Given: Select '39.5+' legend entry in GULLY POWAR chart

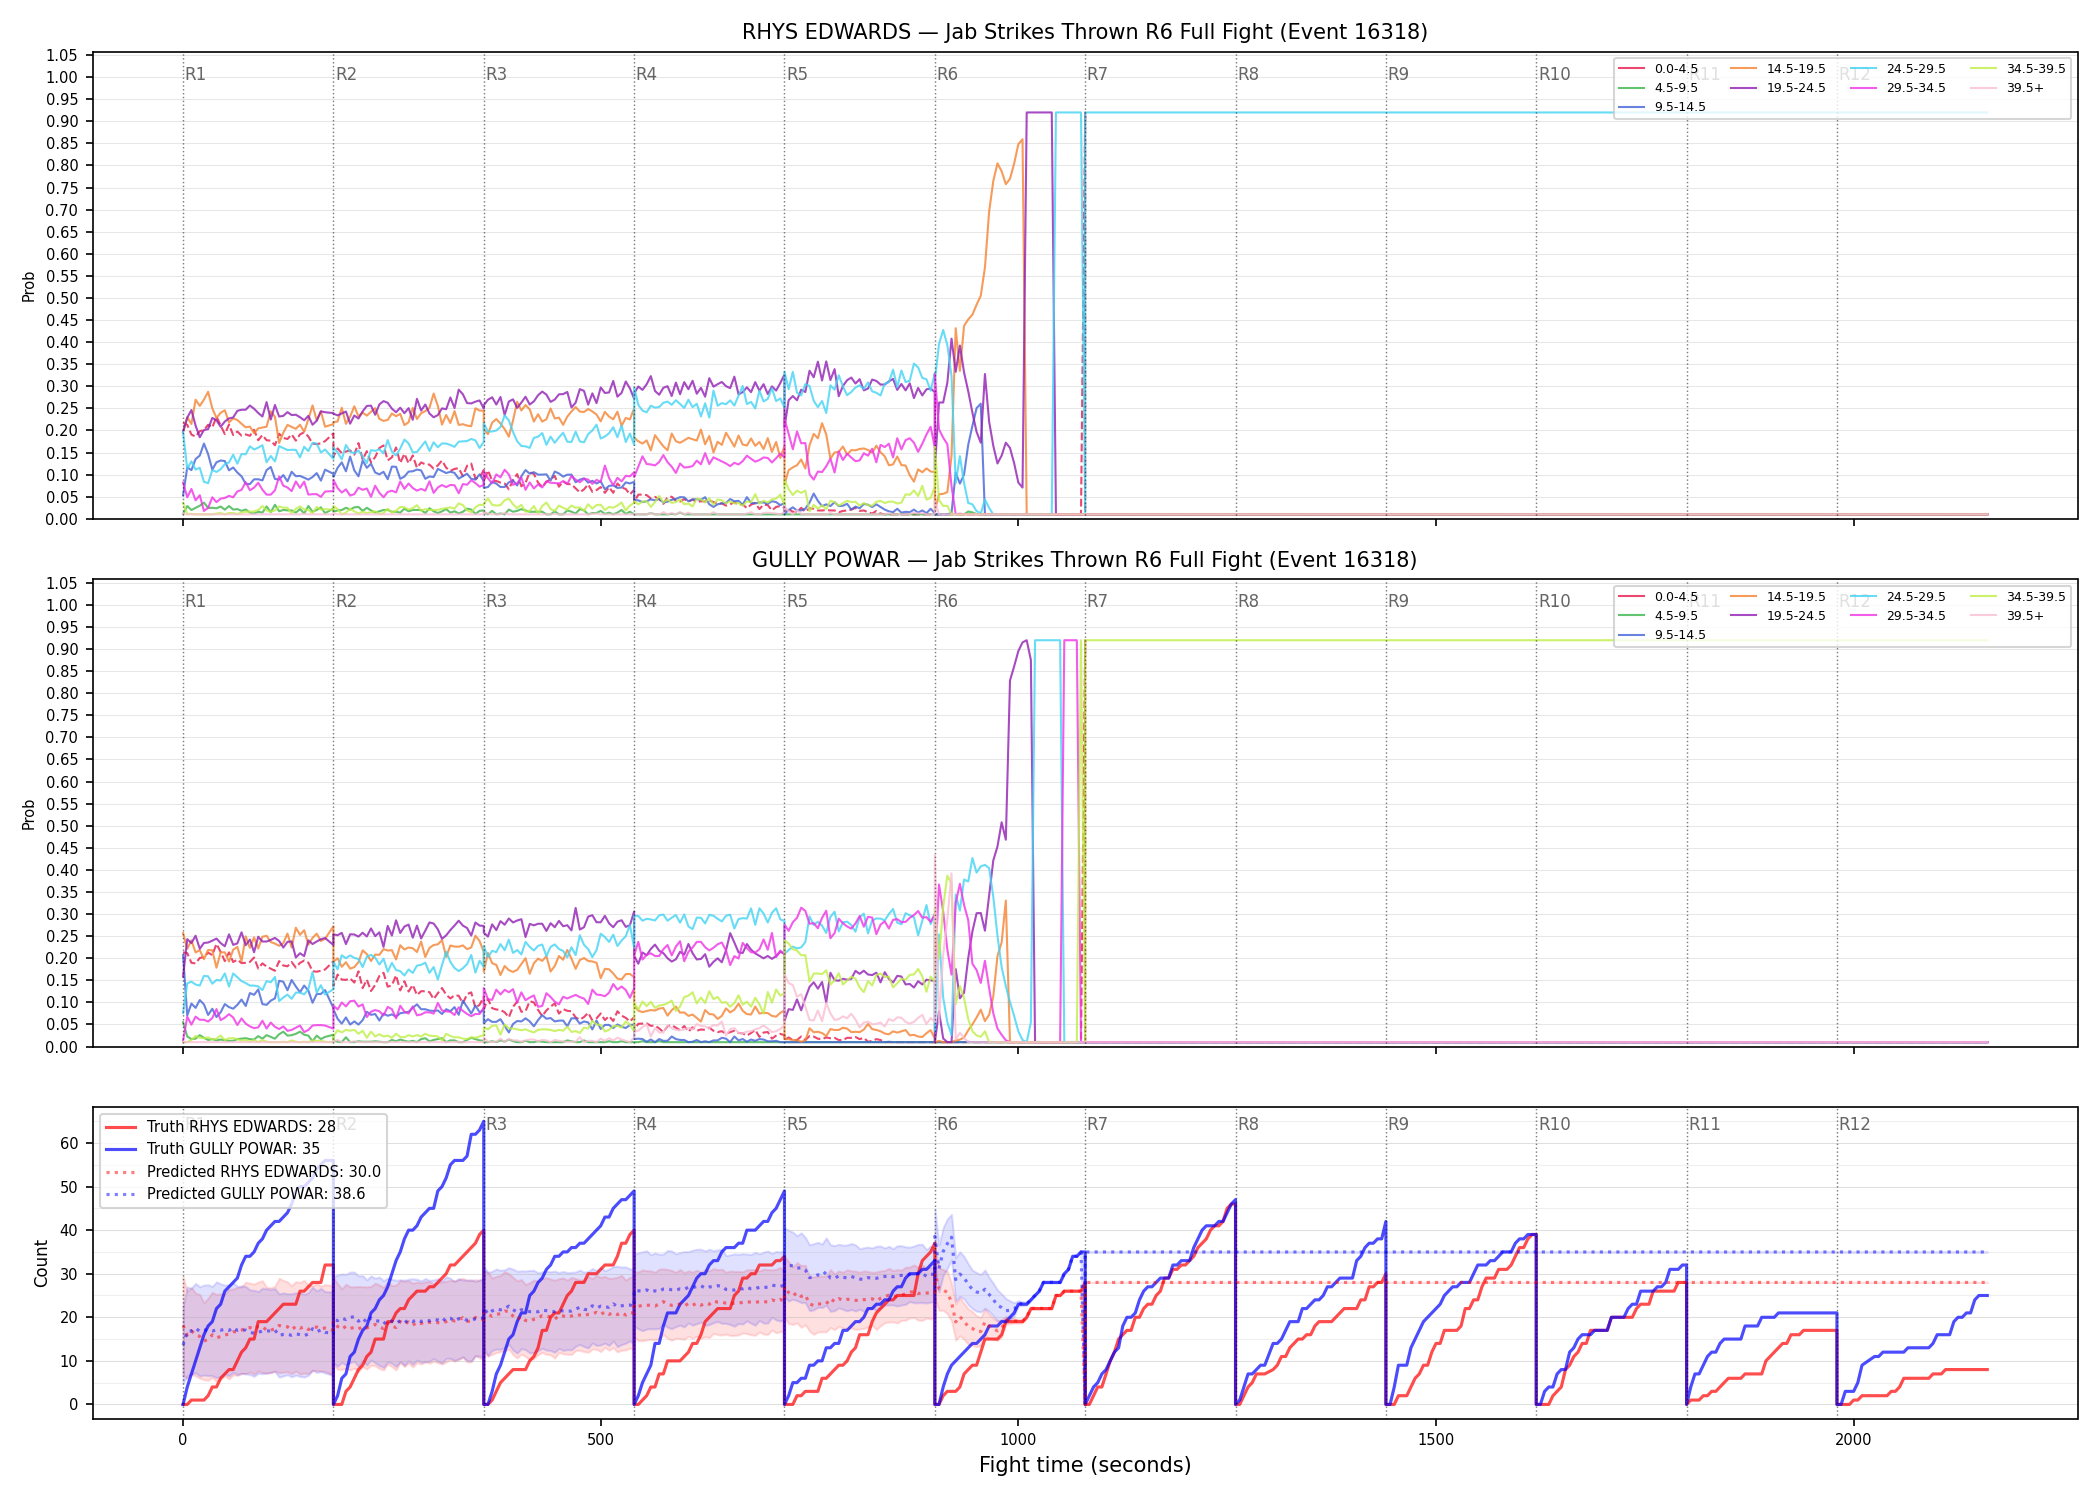Looking at the screenshot, I should coord(2008,616).
